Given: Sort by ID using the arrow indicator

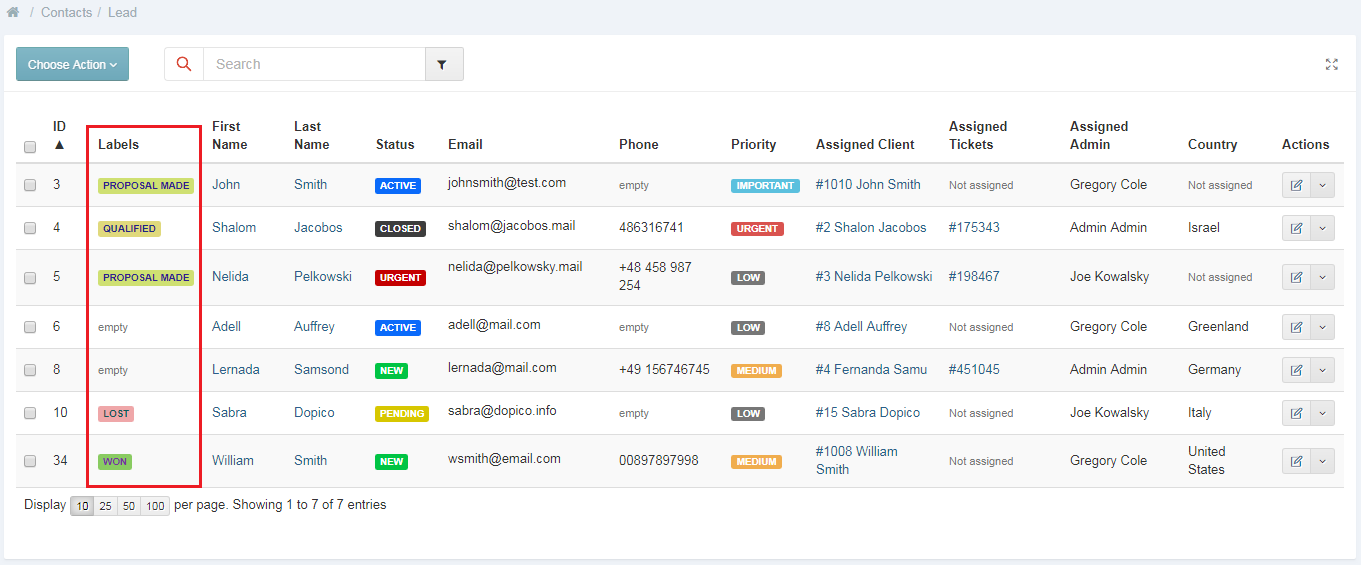Looking at the screenshot, I should point(59,145).
